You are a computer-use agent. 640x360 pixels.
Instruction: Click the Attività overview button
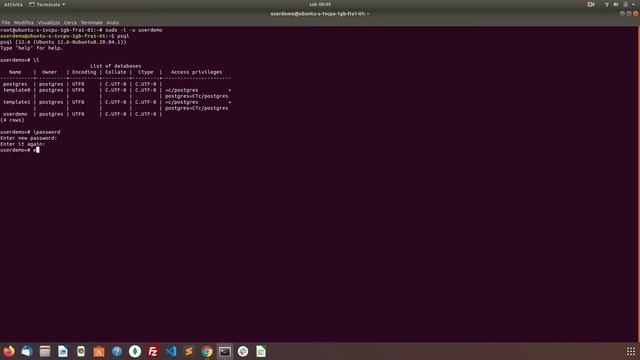[x=13, y=4]
